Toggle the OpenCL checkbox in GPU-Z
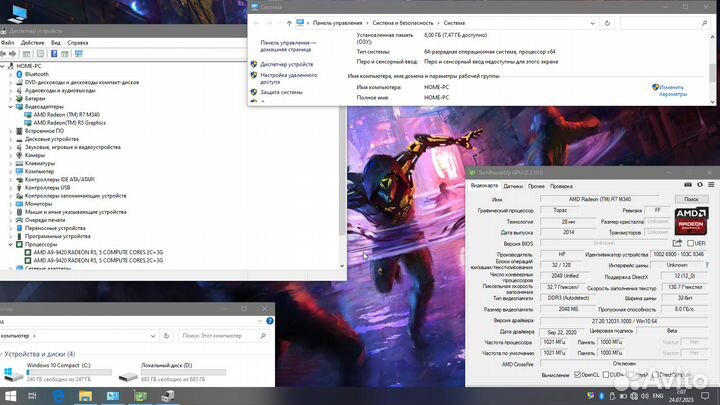720x405 pixels. click(x=578, y=375)
